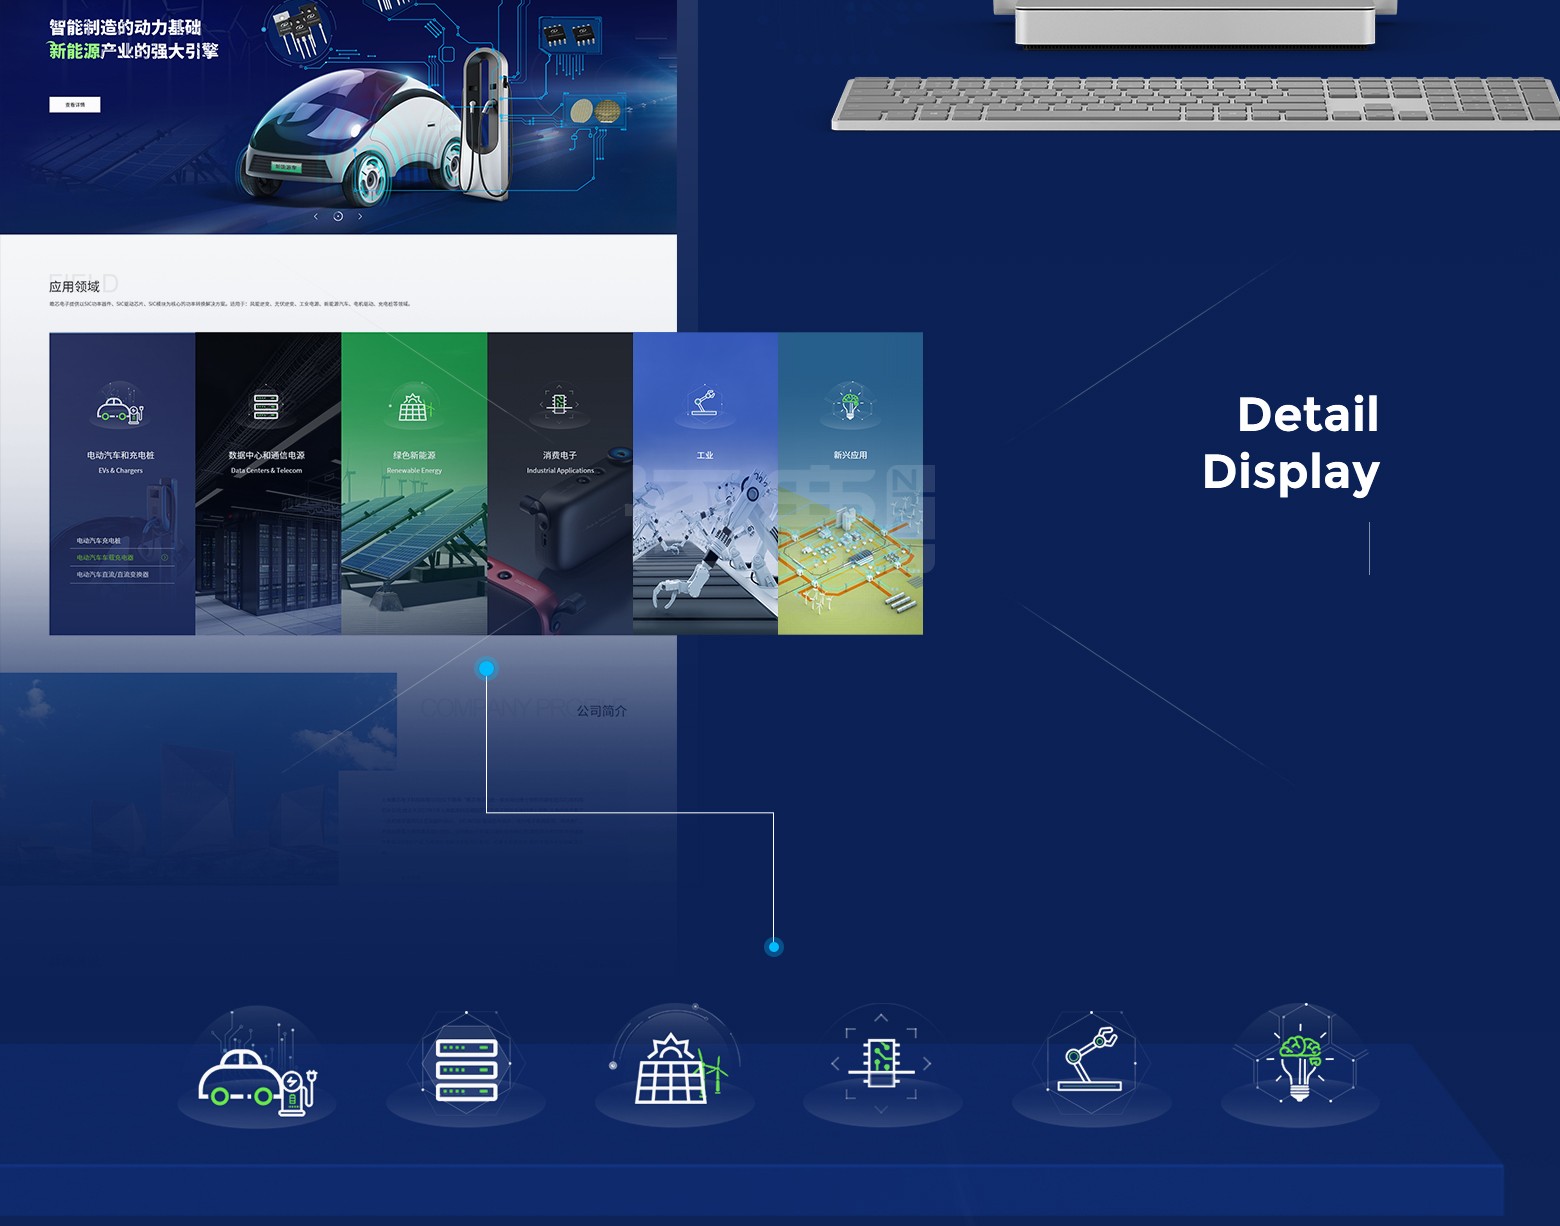1560x1226 pixels.
Task: Click the green 新能源 text in banner
Action: pos(75,51)
